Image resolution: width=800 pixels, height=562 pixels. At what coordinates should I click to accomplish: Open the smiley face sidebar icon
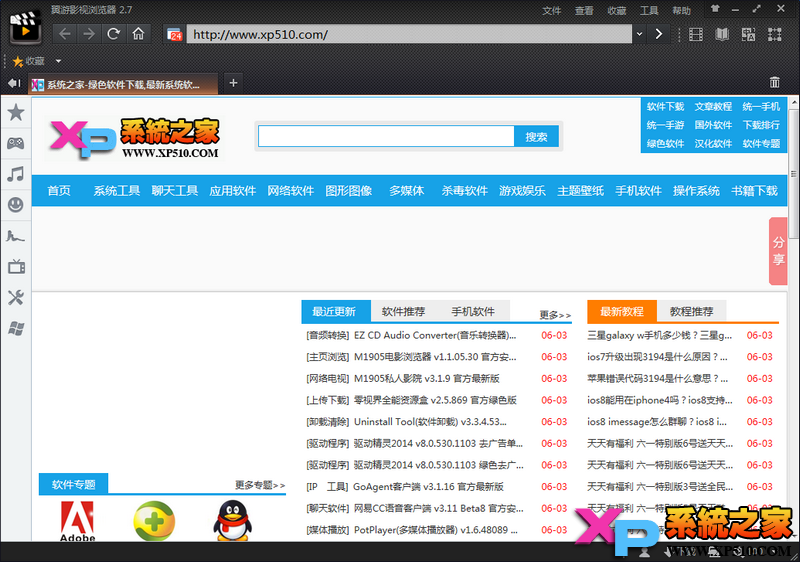(x=16, y=205)
